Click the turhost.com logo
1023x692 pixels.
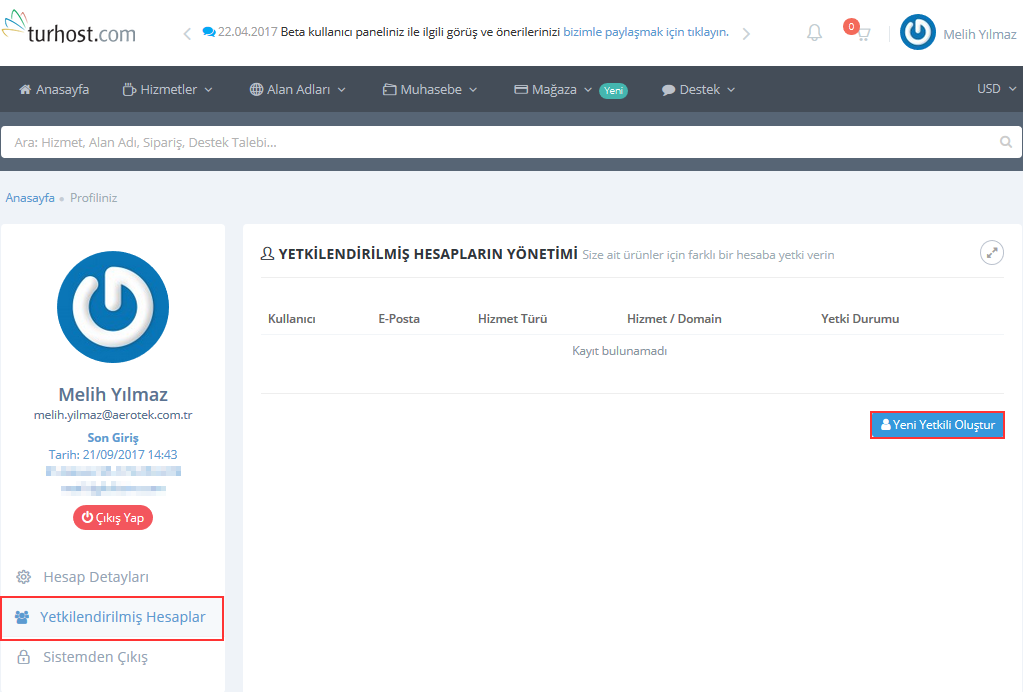[69, 32]
